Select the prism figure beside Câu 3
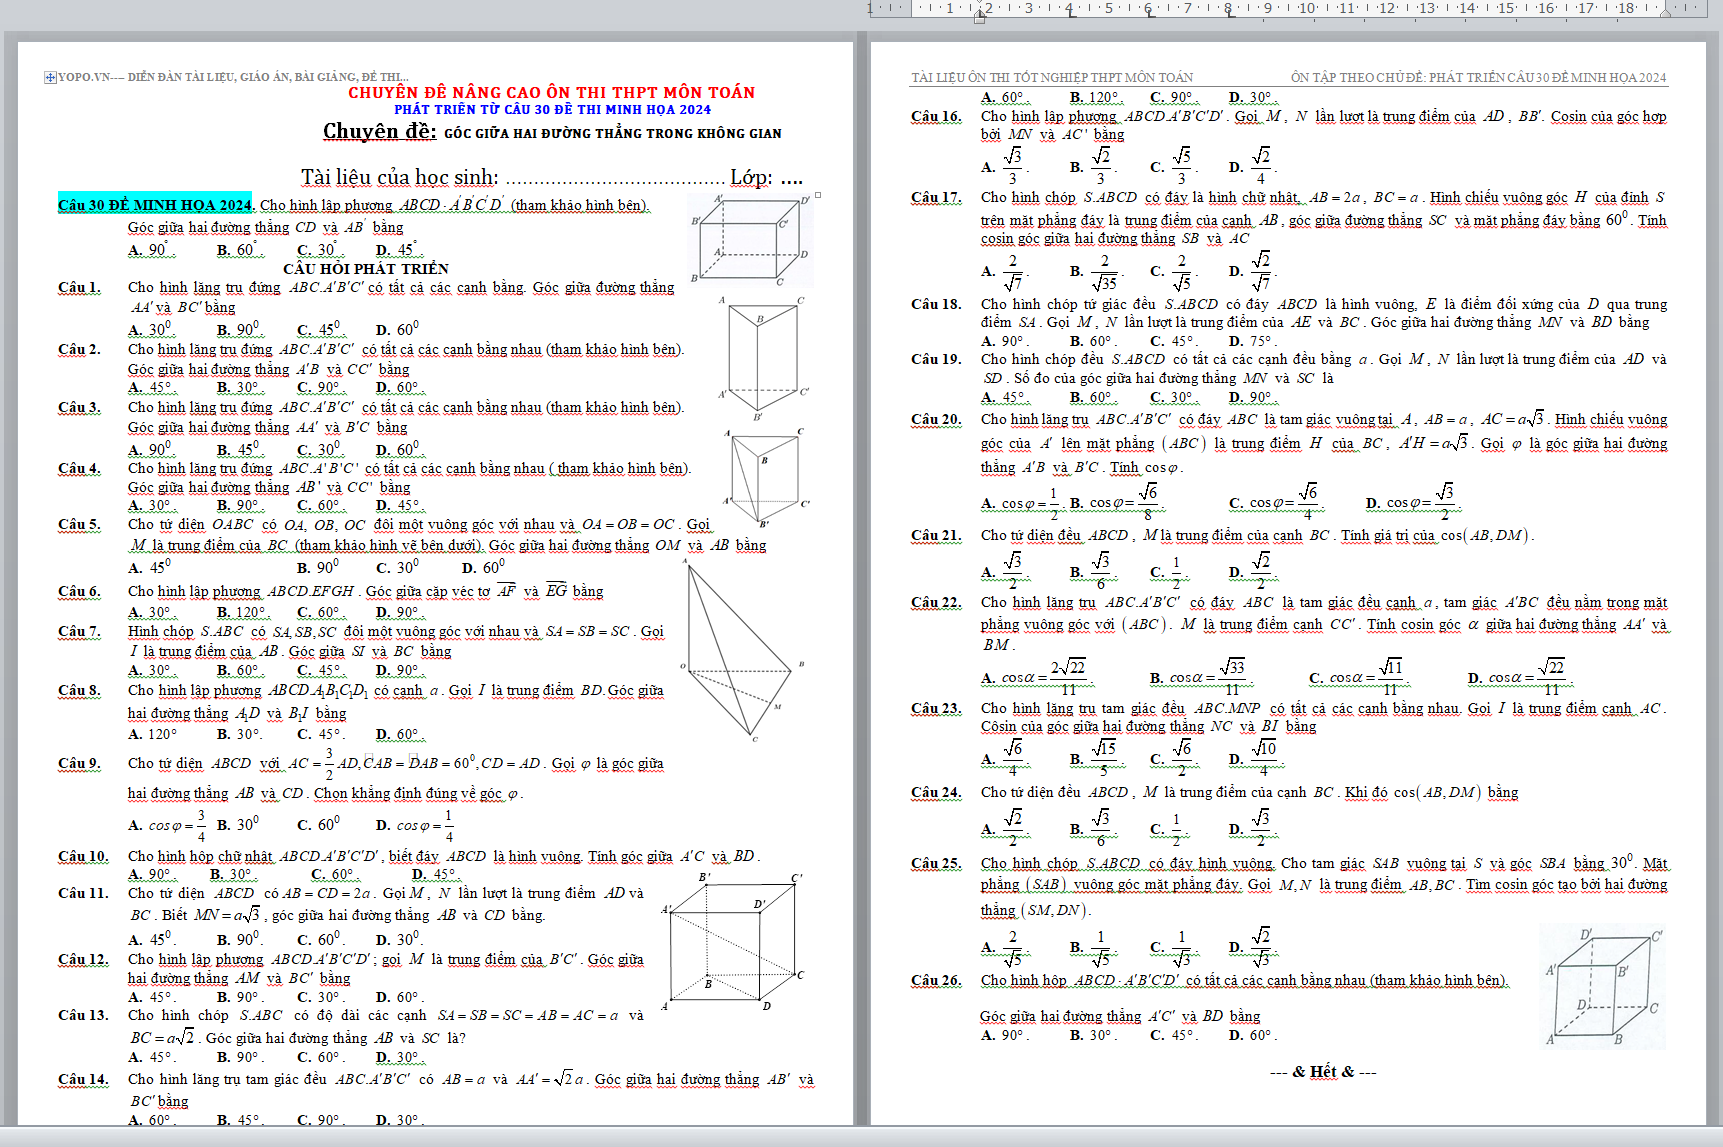Viewport: 1723px width, 1147px height. [x=766, y=478]
